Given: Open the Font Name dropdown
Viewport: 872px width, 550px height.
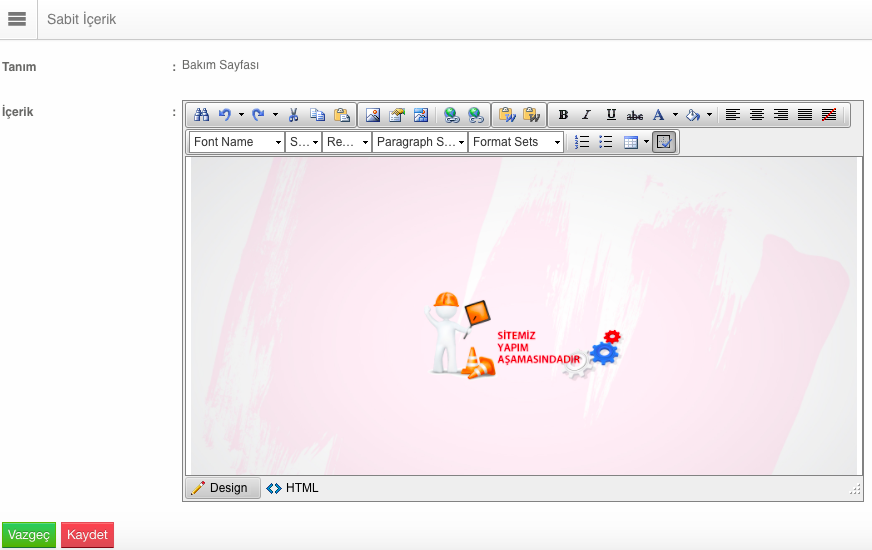Looking at the screenshot, I should 237,142.
